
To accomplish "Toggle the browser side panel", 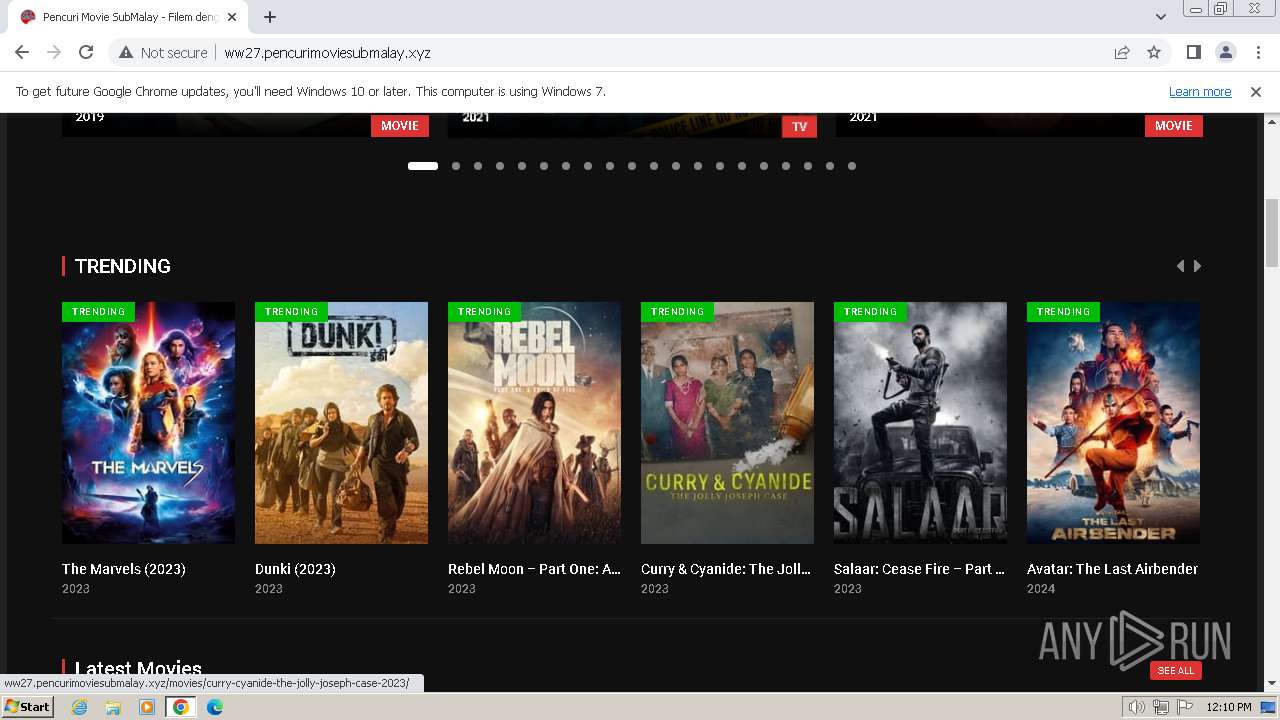I will click(1193, 52).
